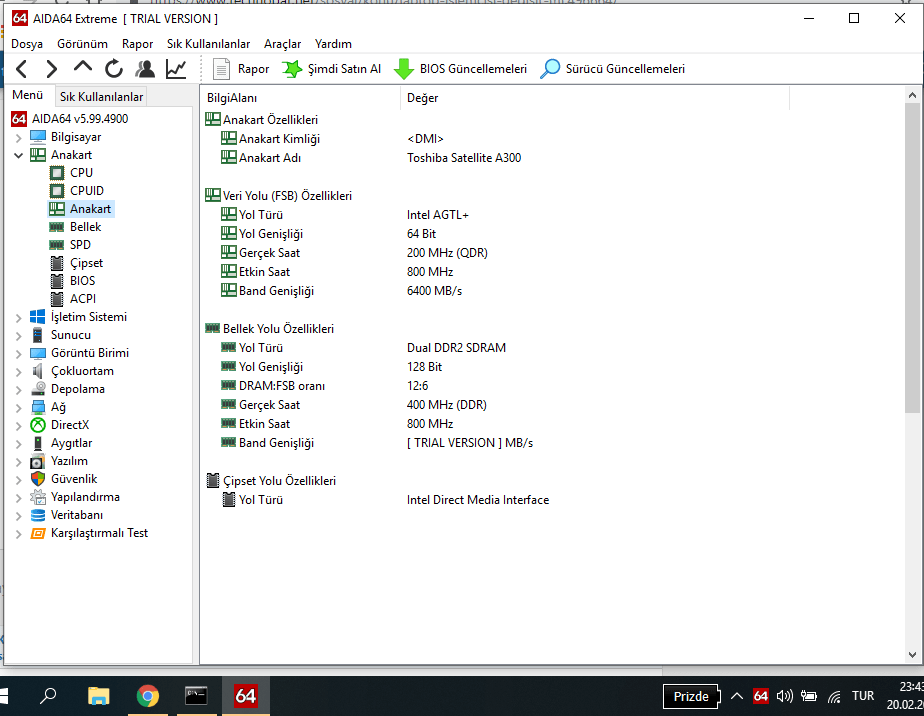Select the Çipset chip icon in tree
924x716 pixels.
(57, 263)
